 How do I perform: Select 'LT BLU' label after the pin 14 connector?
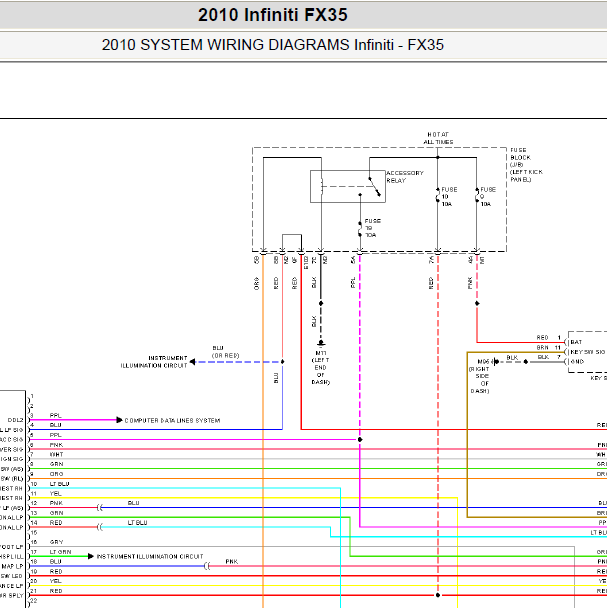pyautogui.click(x=137, y=523)
